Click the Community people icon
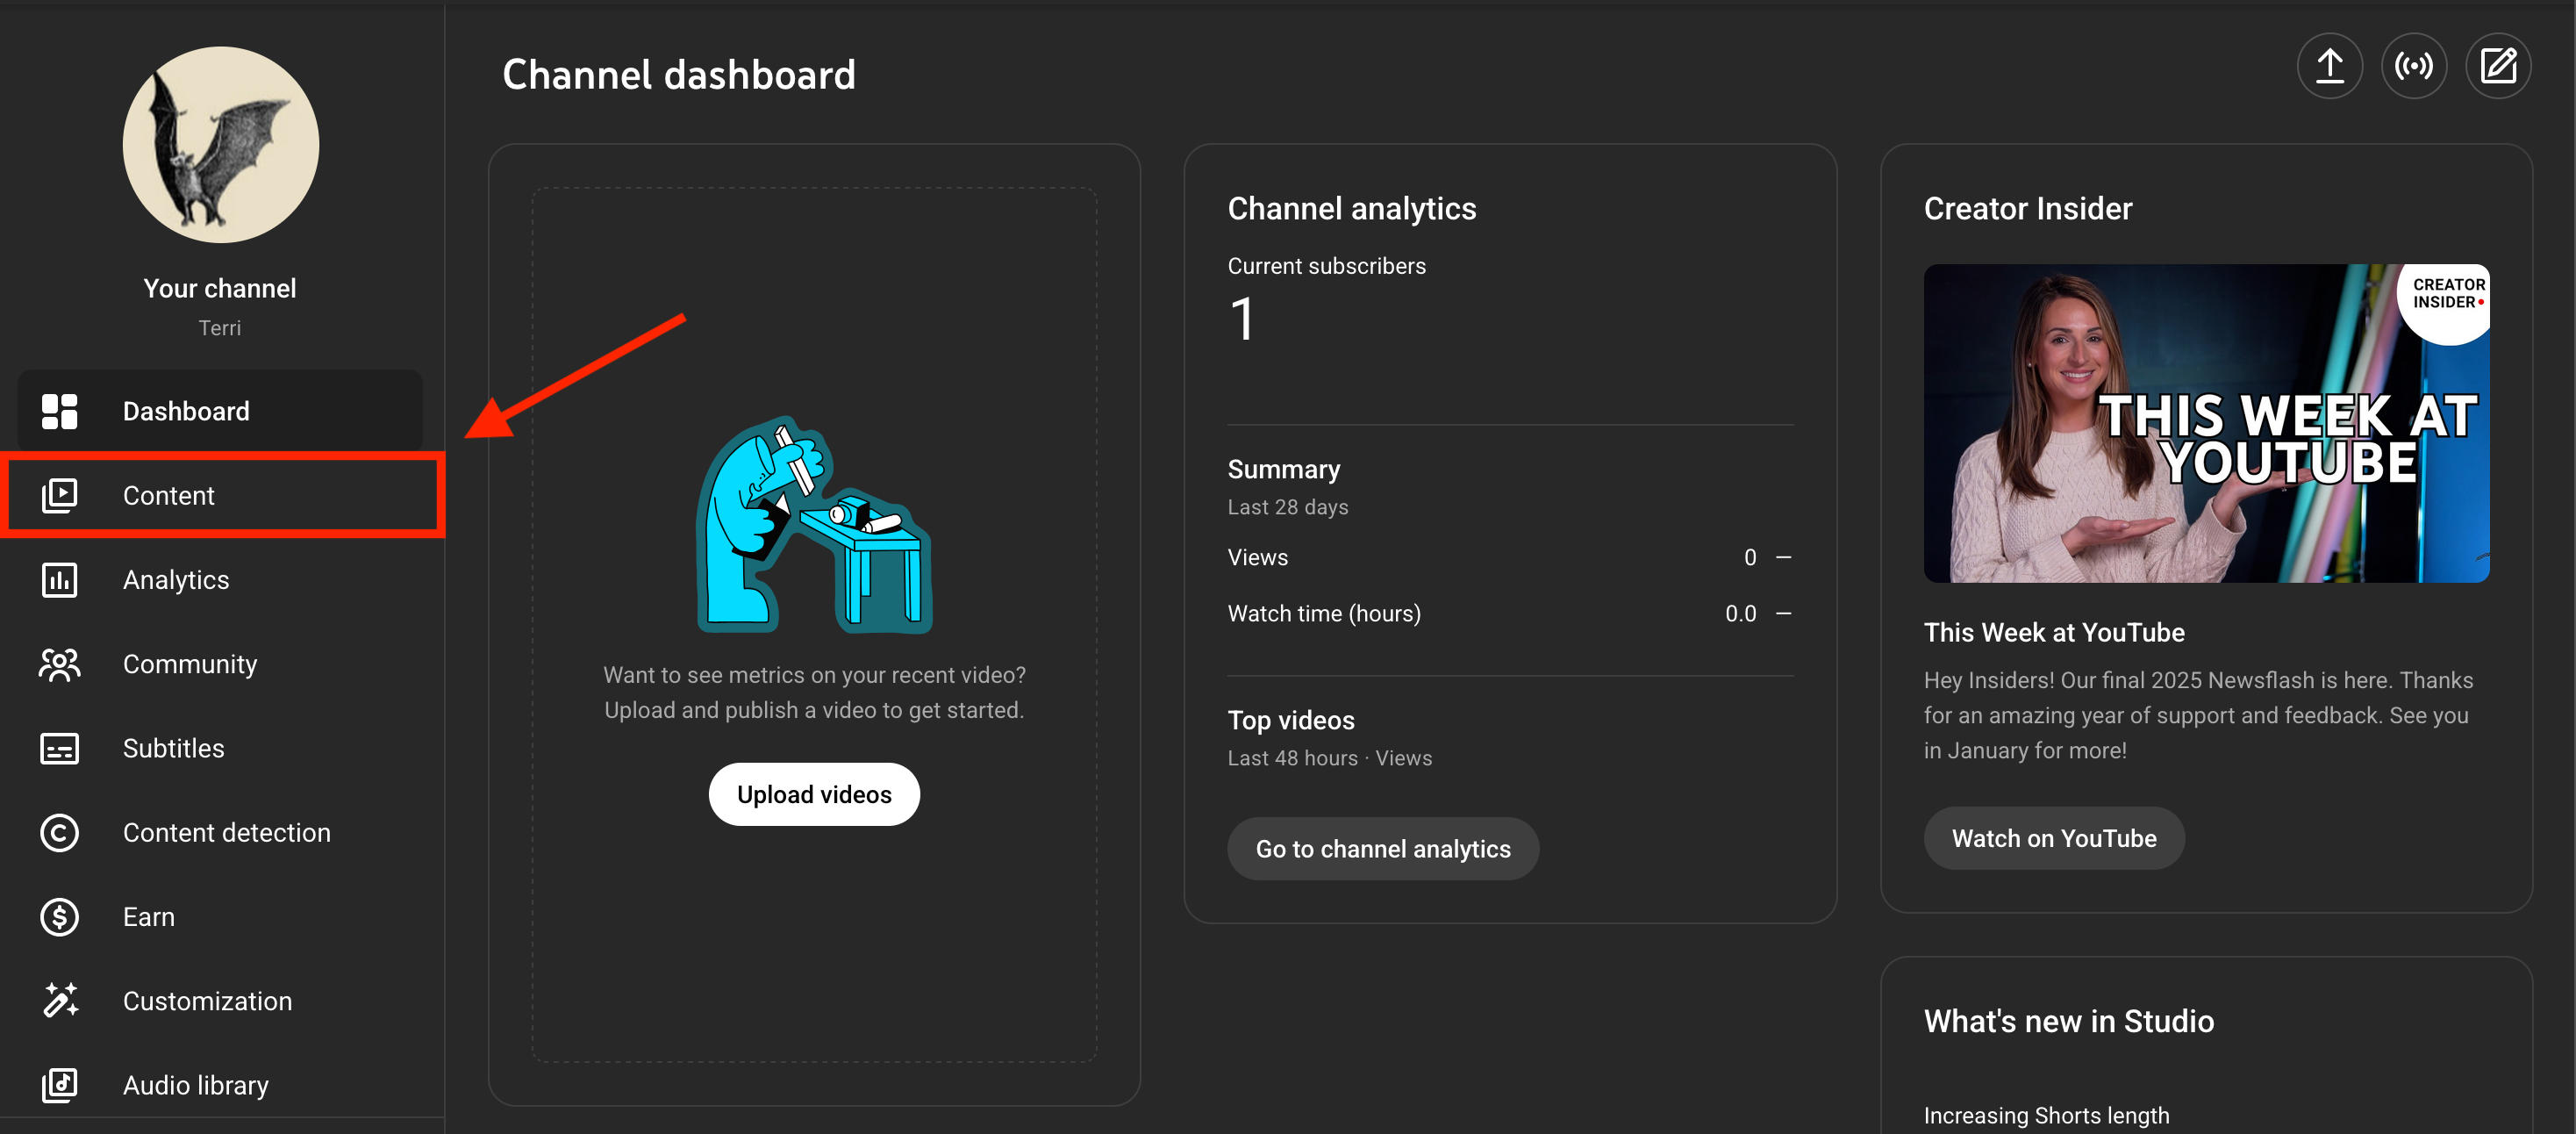The height and width of the screenshot is (1134, 2576). (59, 664)
